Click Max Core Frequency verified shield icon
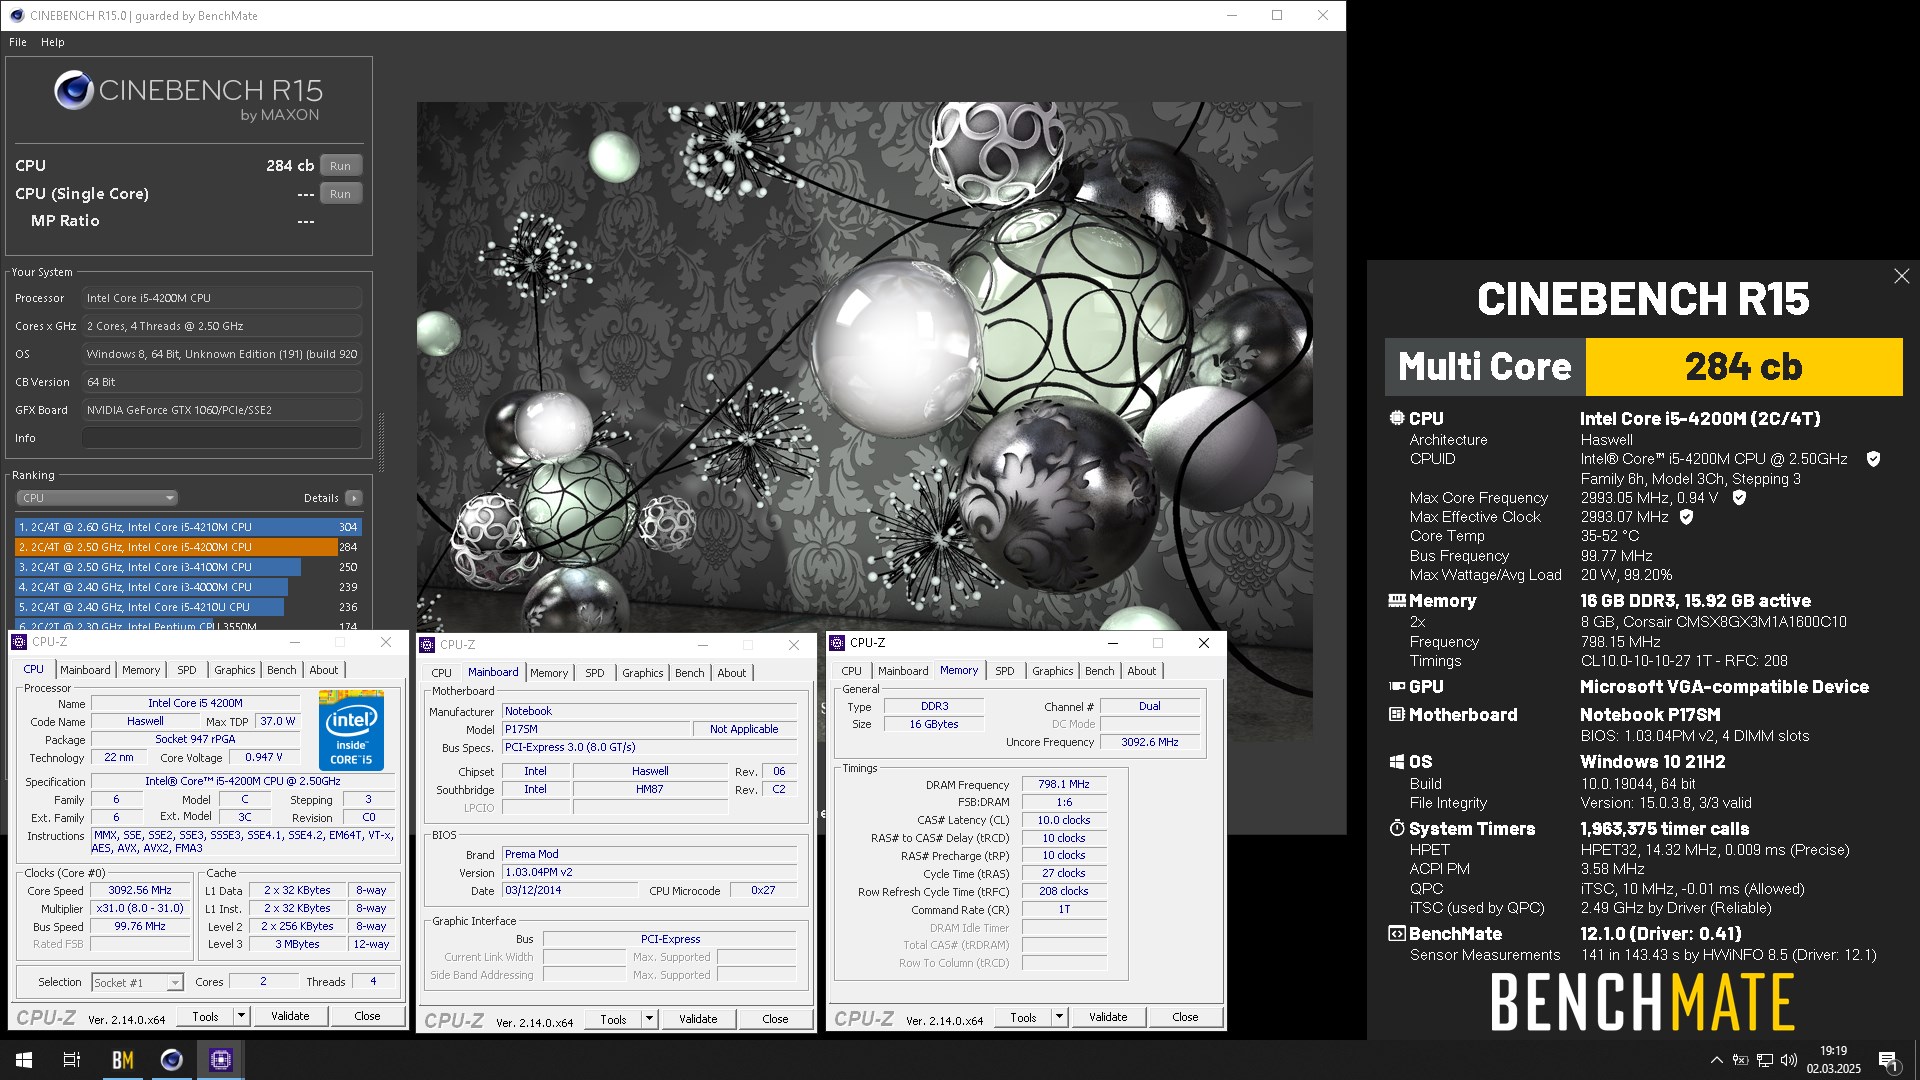The width and height of the screenshot is (1920, 1080). click(1739, 498)
